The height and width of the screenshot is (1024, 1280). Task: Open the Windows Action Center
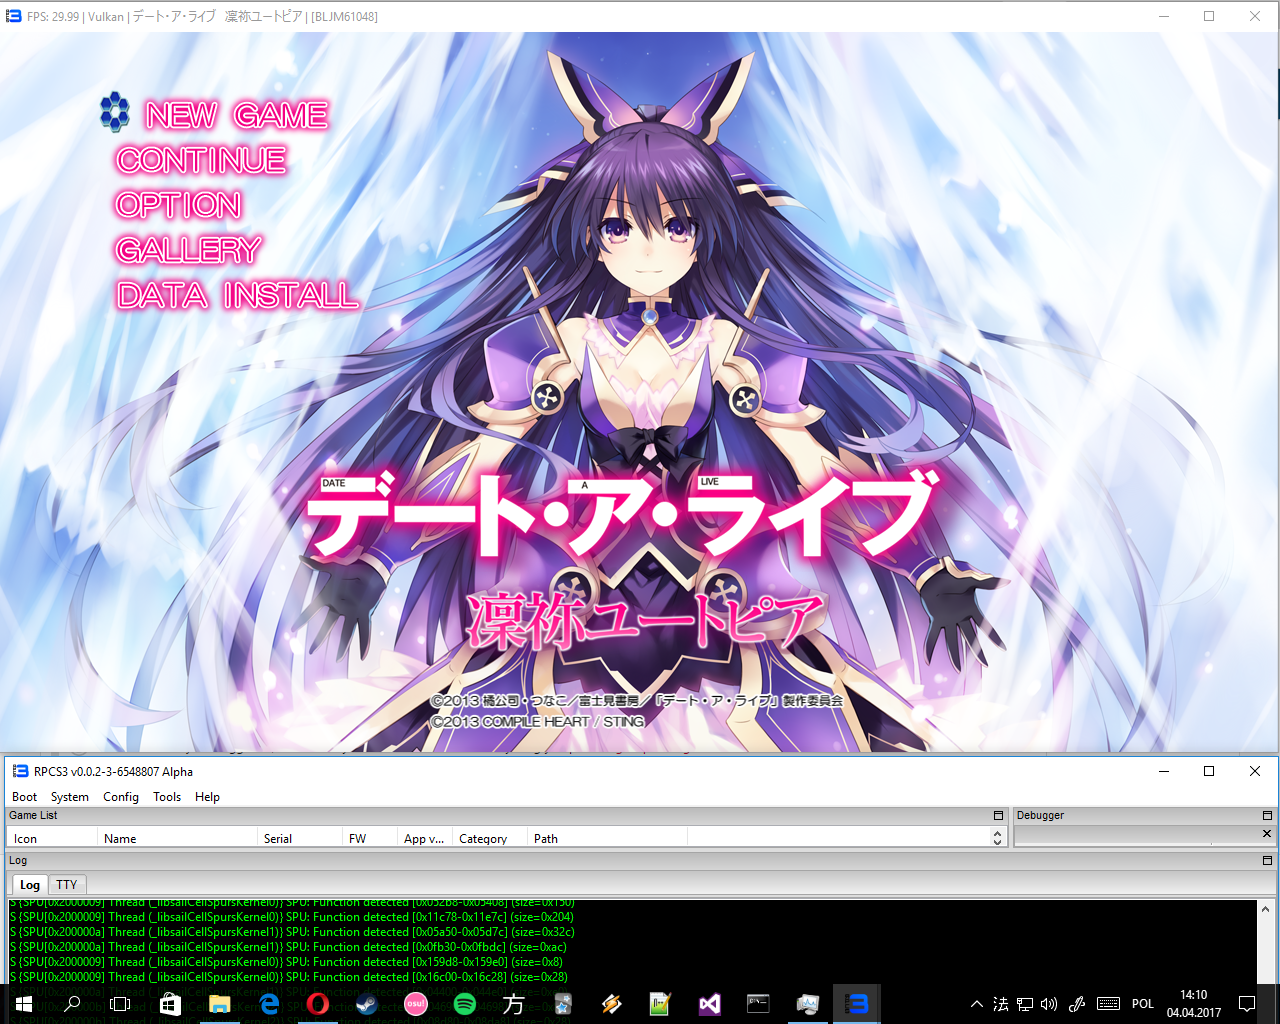pos(1247,1004)
